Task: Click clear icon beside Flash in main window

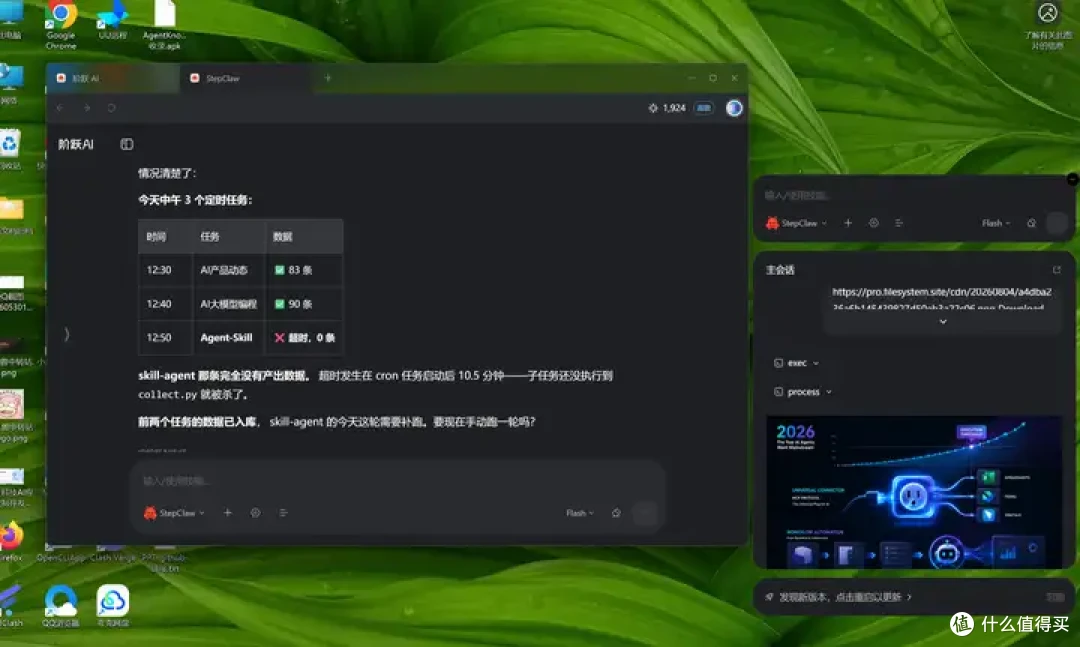Action: [x=616, y=513]
